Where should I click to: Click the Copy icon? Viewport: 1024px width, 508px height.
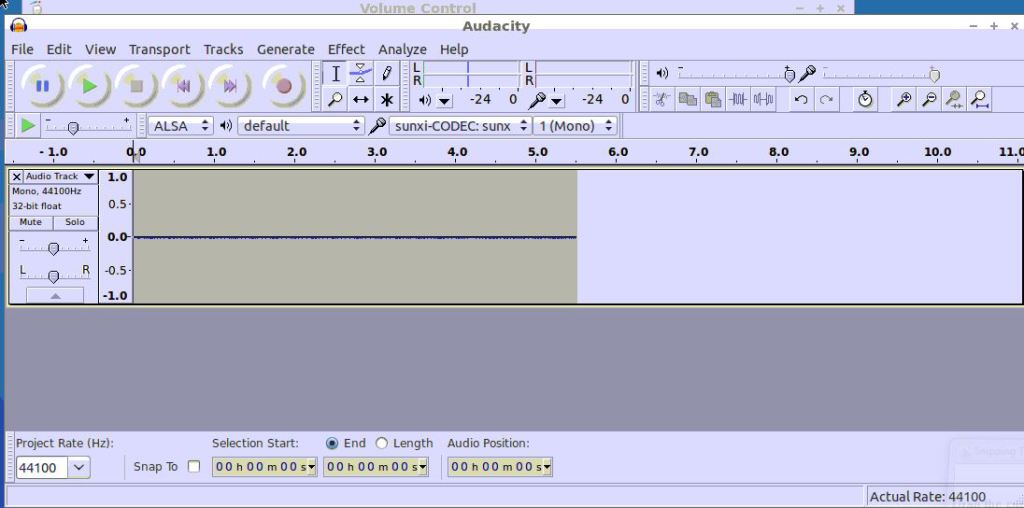tap(687, 100)
